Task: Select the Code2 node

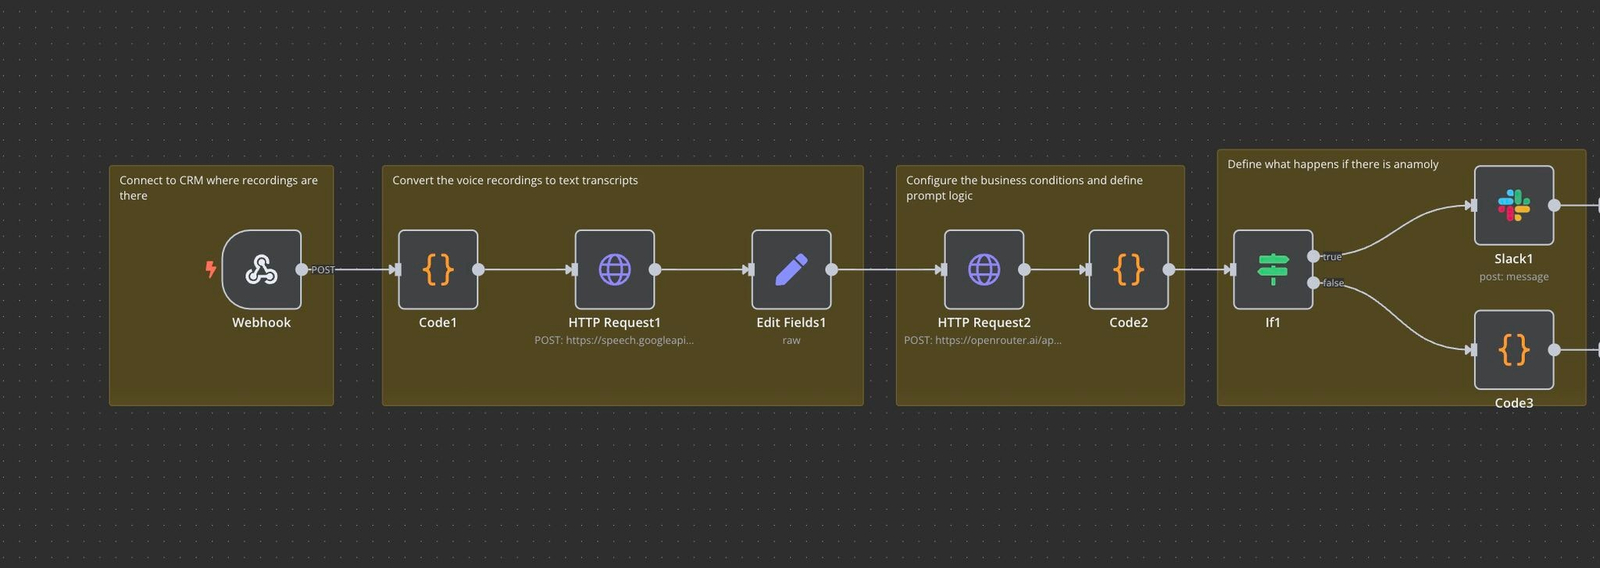Action: (x=1129, y=269)
